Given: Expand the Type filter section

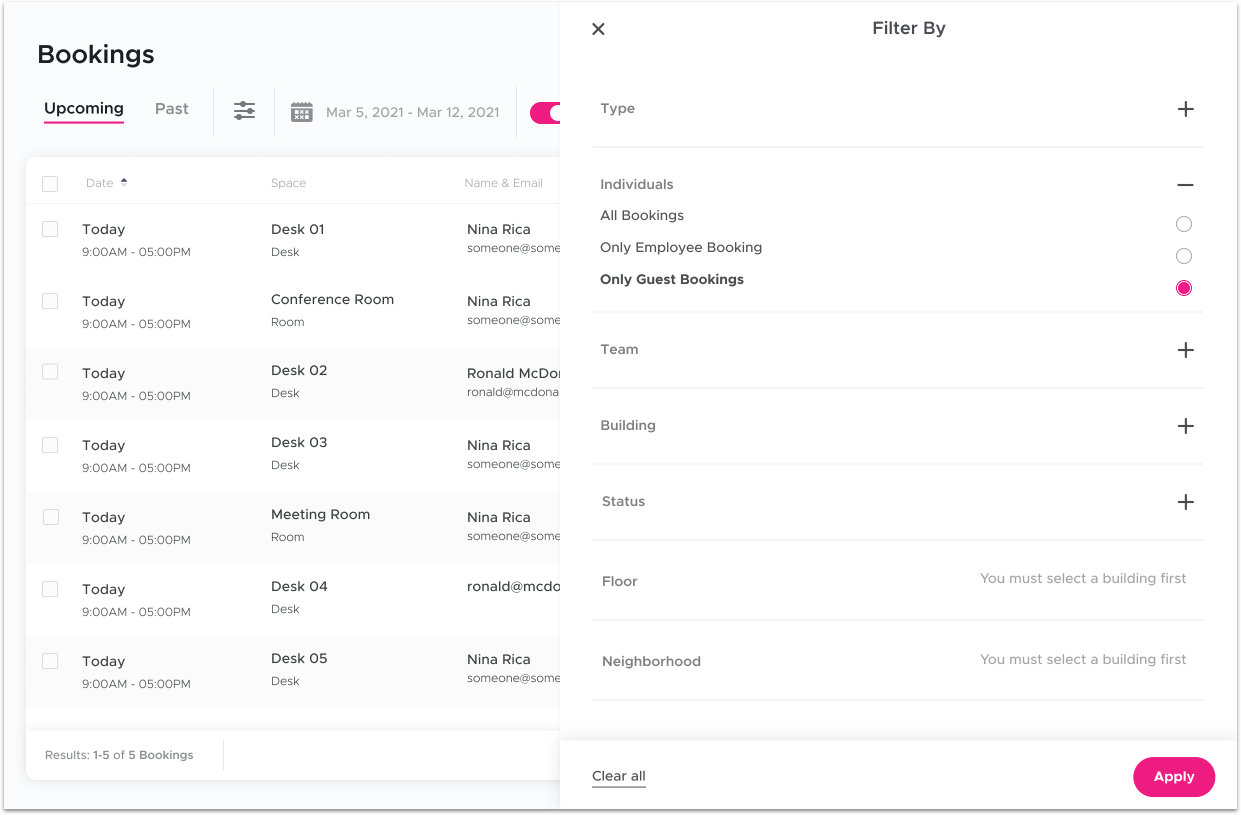Looking at the screenshot, I should pyautogui.click(x=1185, y=109).
